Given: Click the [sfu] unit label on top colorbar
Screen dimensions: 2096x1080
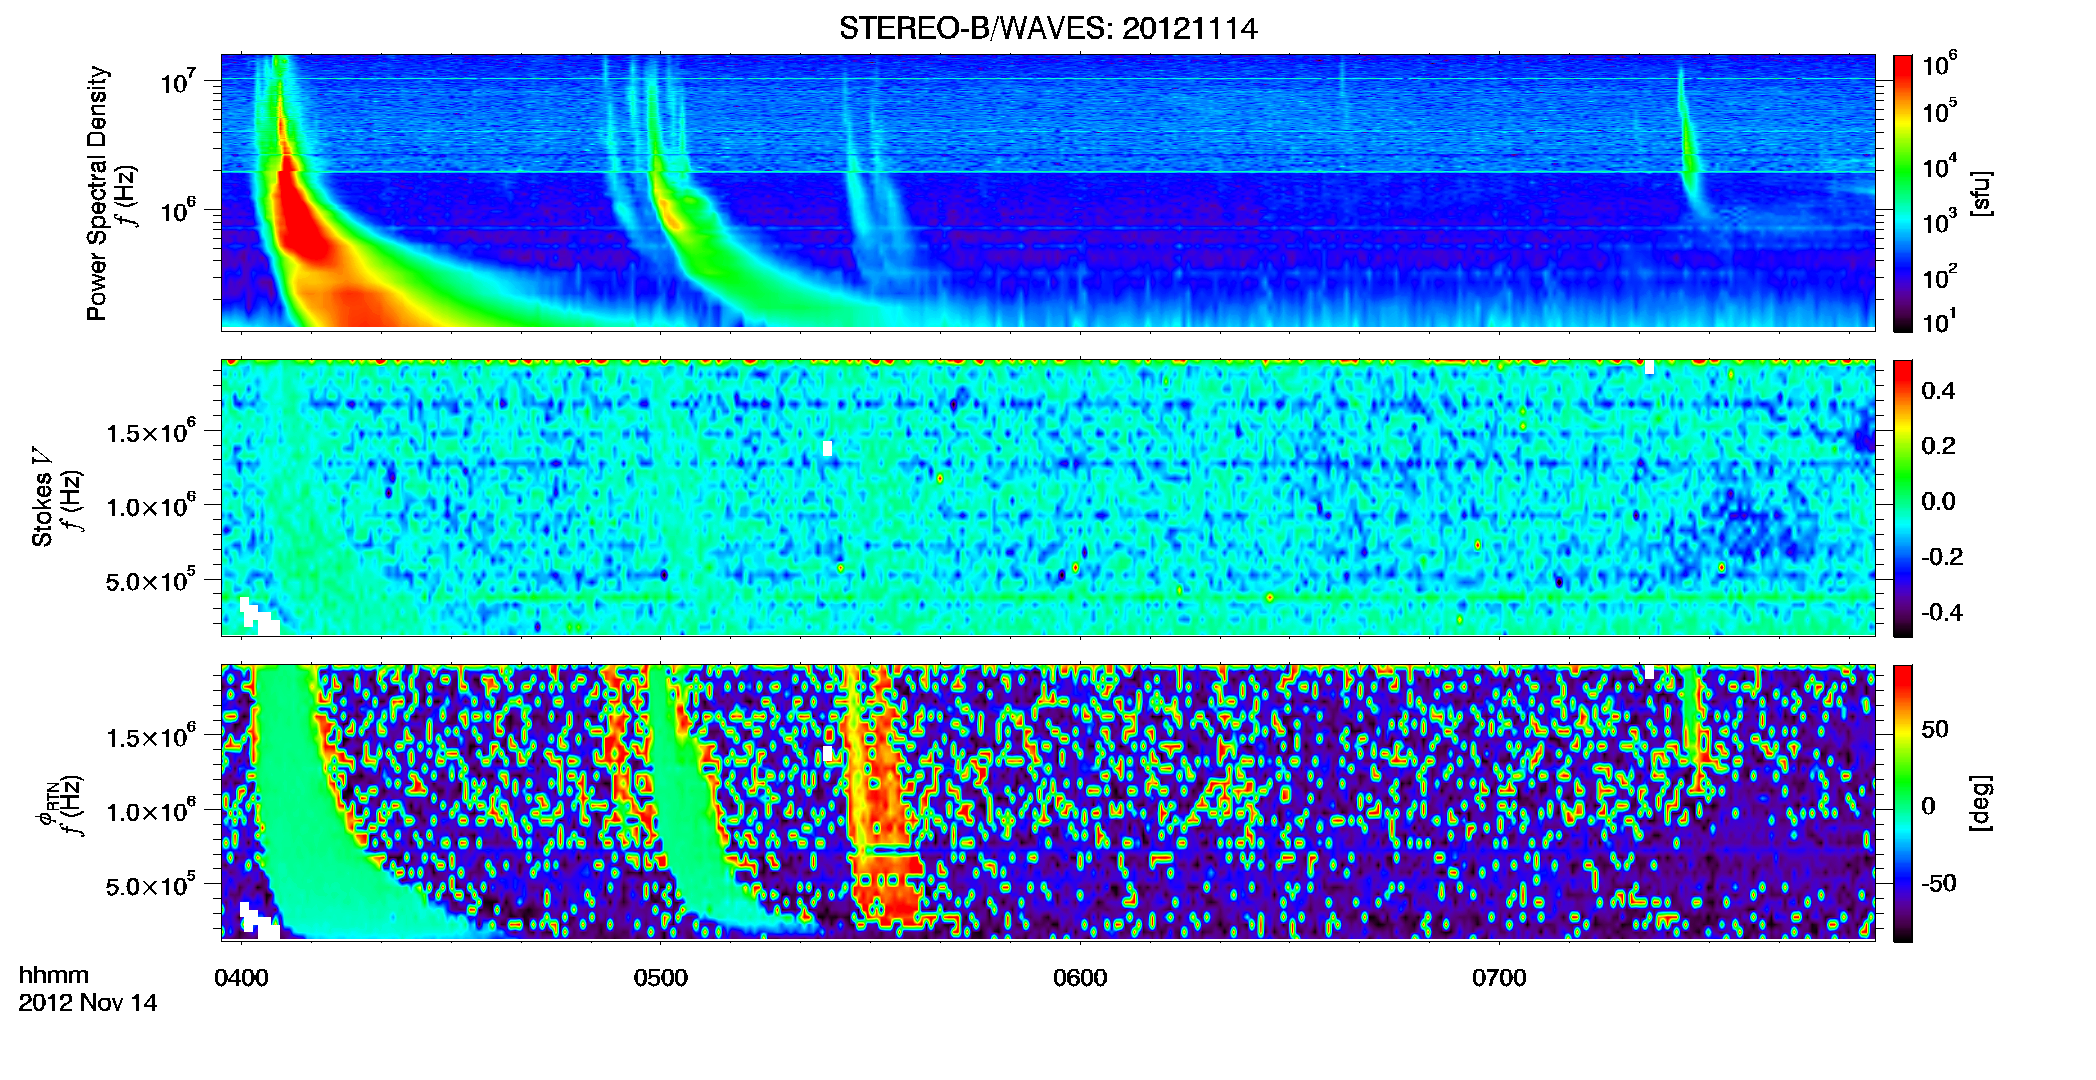Looking at the screenshot, I should tap(1980, 193).
